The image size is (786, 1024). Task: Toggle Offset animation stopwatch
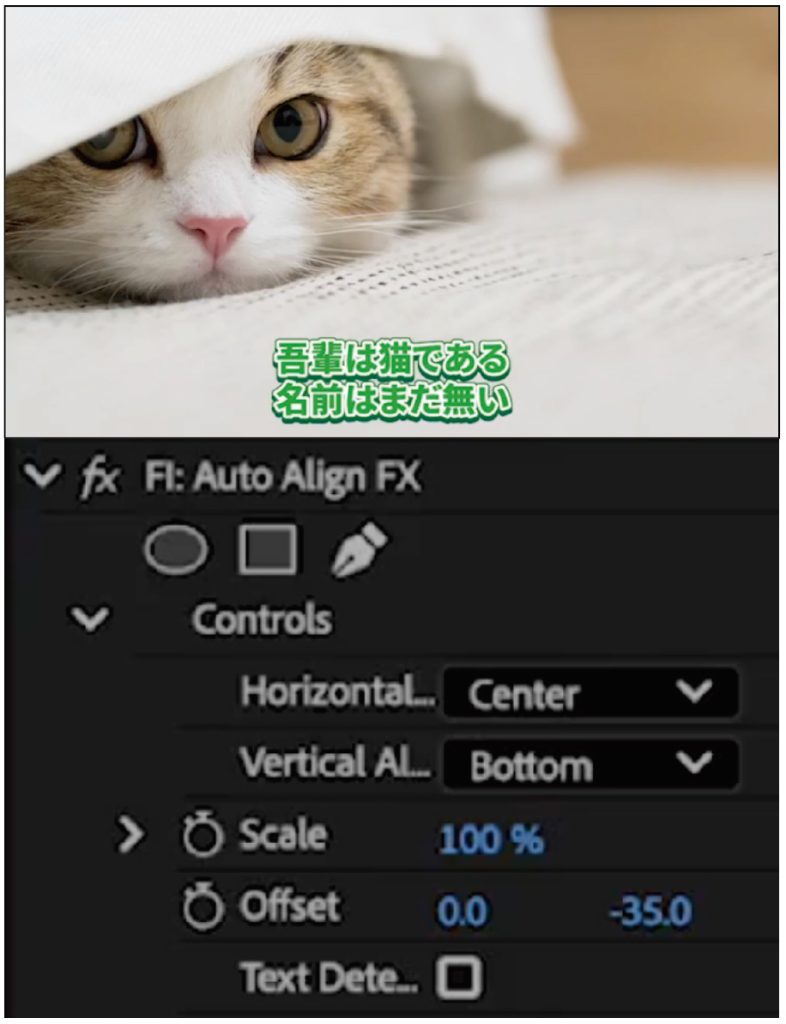[x=202, y=907]
